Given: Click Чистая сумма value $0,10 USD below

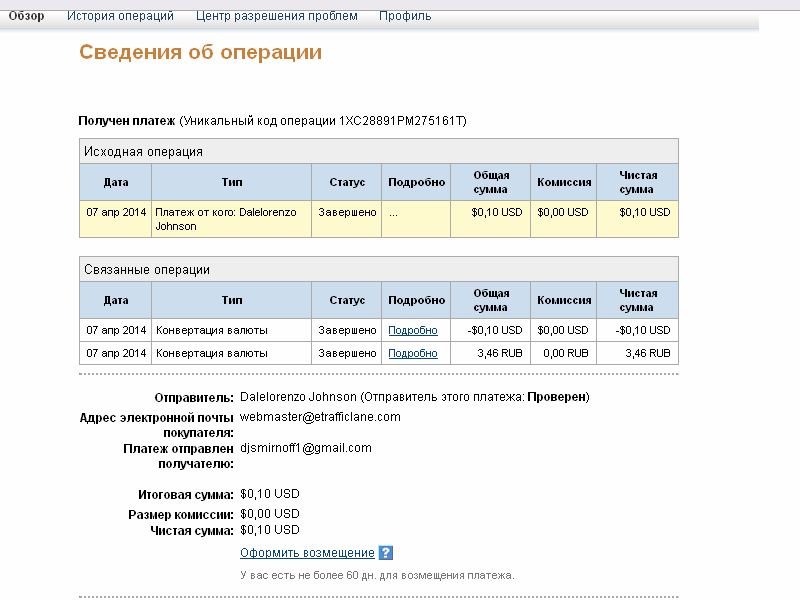Looking at the screenshot, I should (x=270, y=530).
